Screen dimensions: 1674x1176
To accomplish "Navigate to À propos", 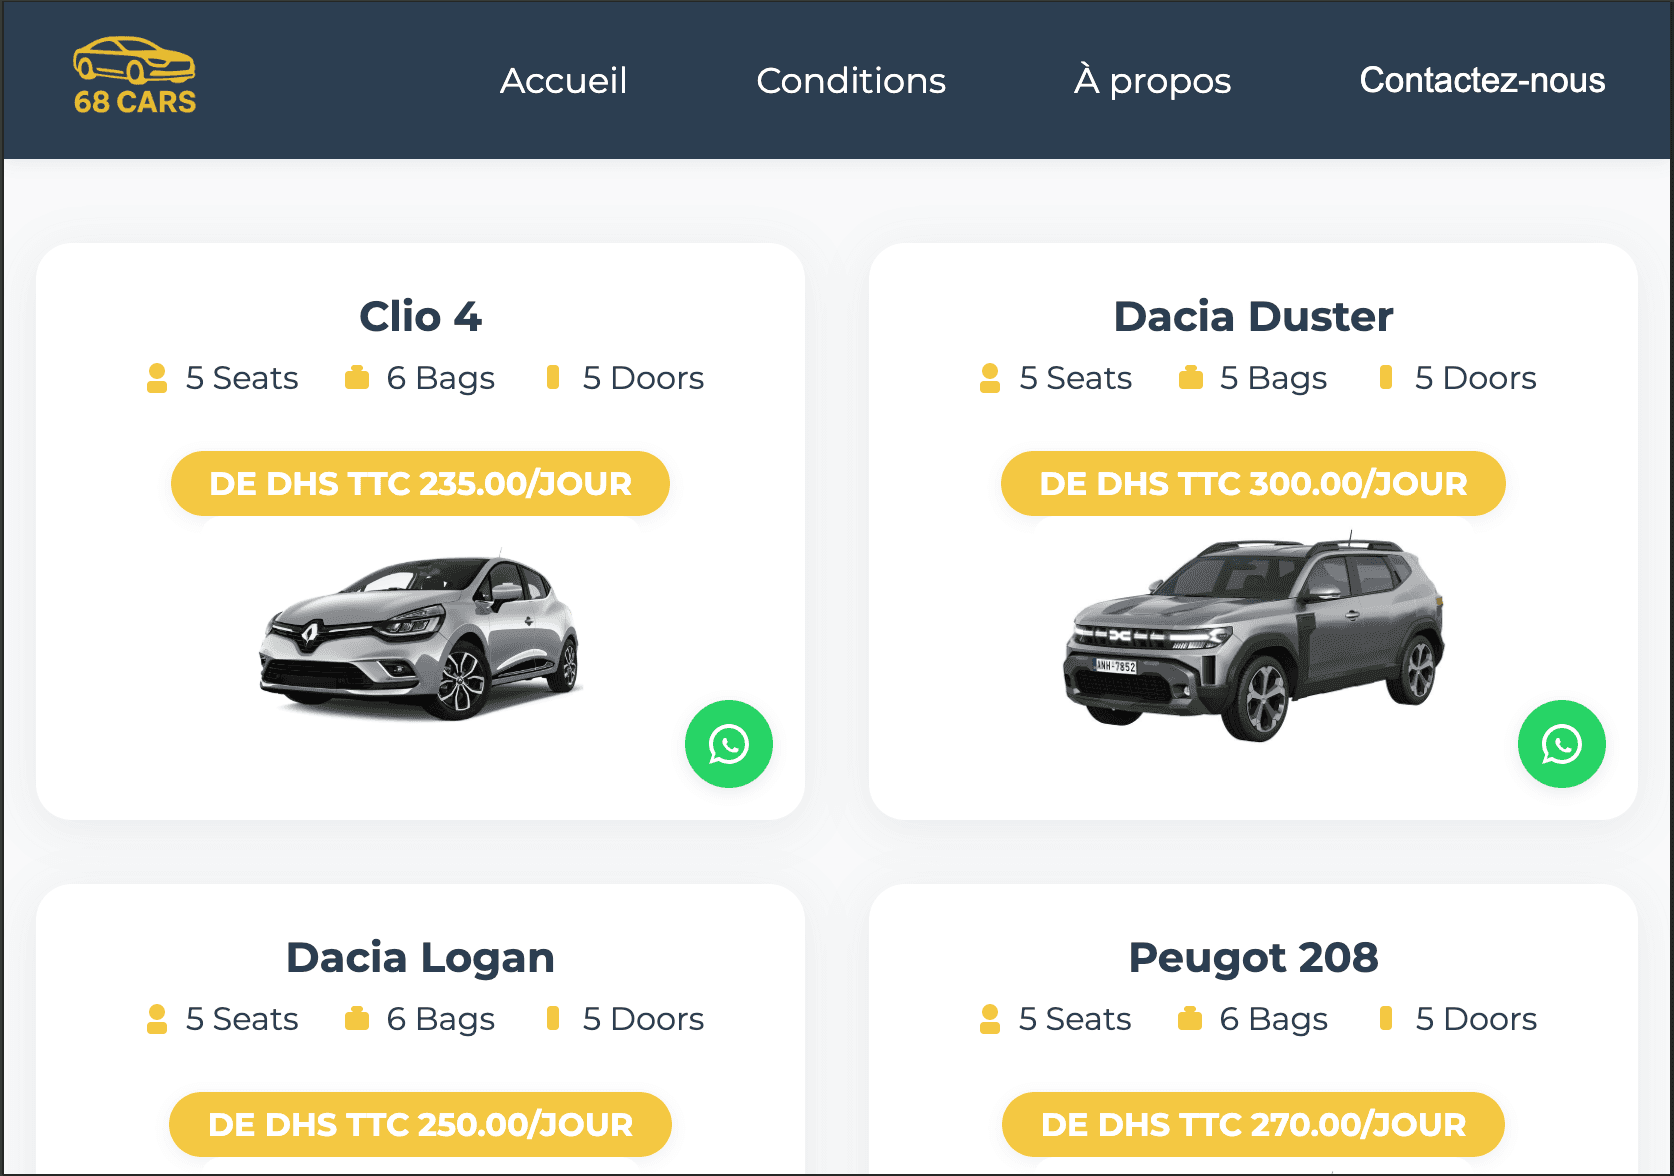I will coord(1151,81).
